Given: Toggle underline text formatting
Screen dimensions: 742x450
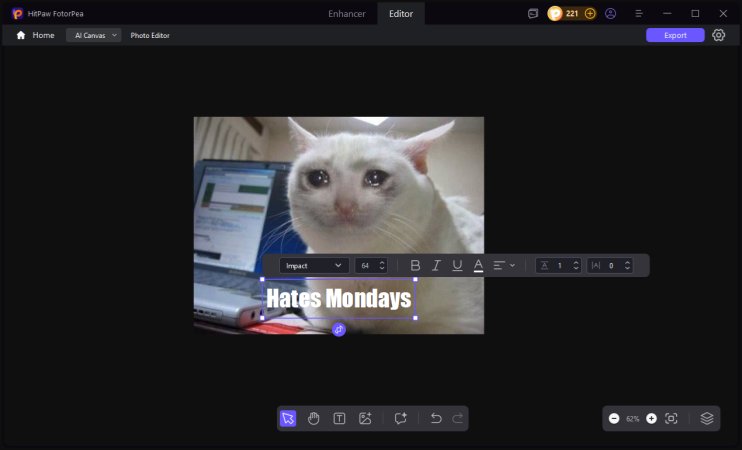Looking at the screenshot, I should [x=457, y=265].
